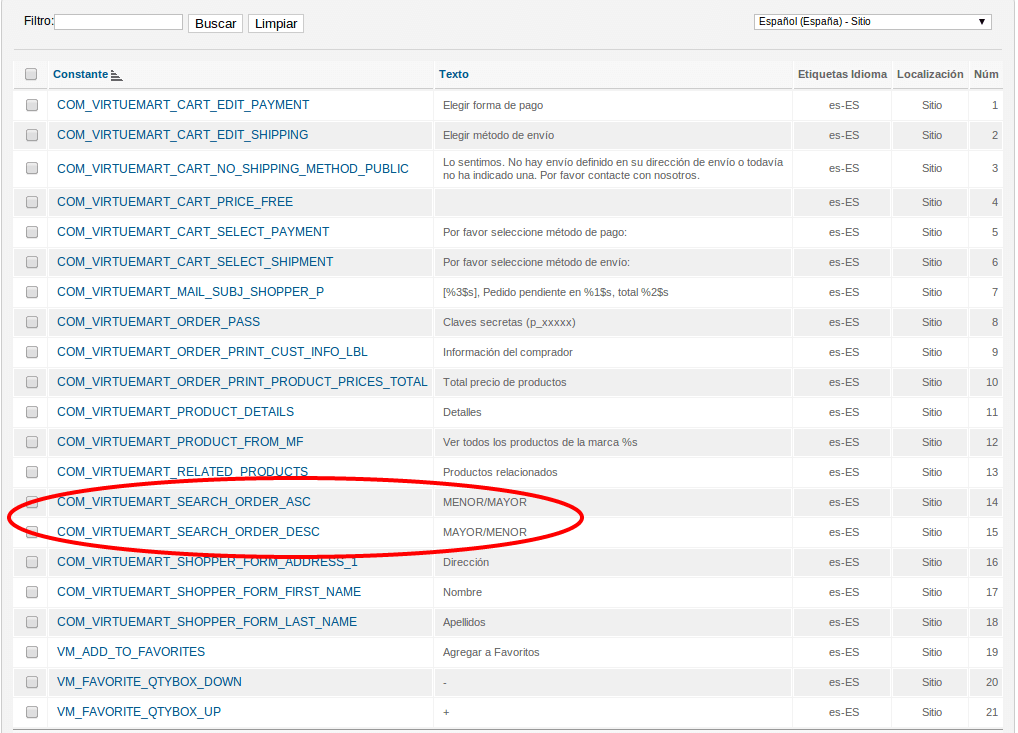Click the Núm column header
Screen dimensions: 1018x733
pyautogui.click(x=986, y=74)
